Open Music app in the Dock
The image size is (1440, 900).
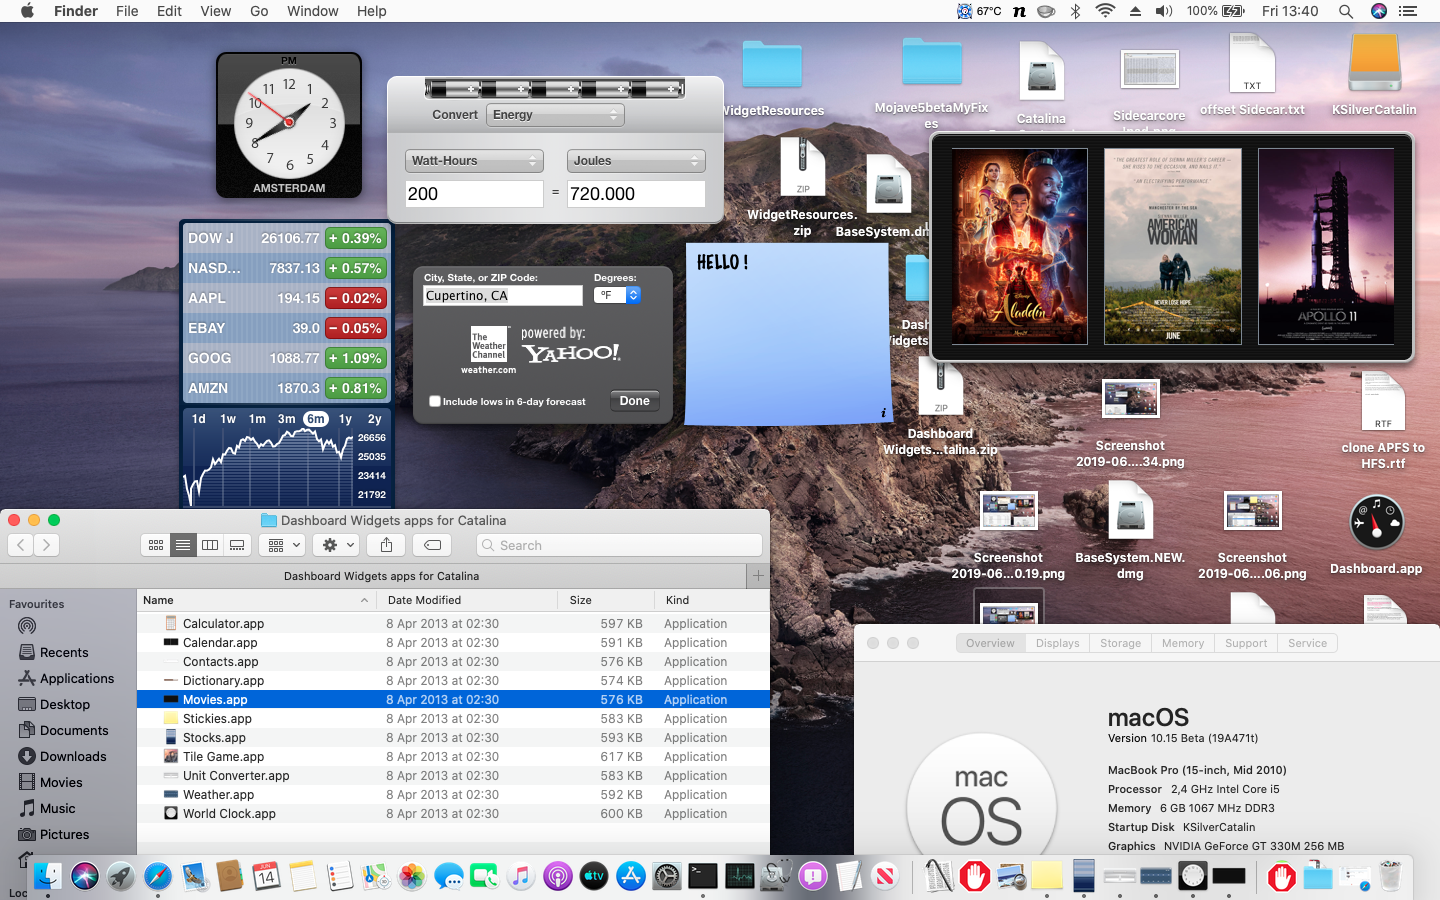tap(521, 877)
